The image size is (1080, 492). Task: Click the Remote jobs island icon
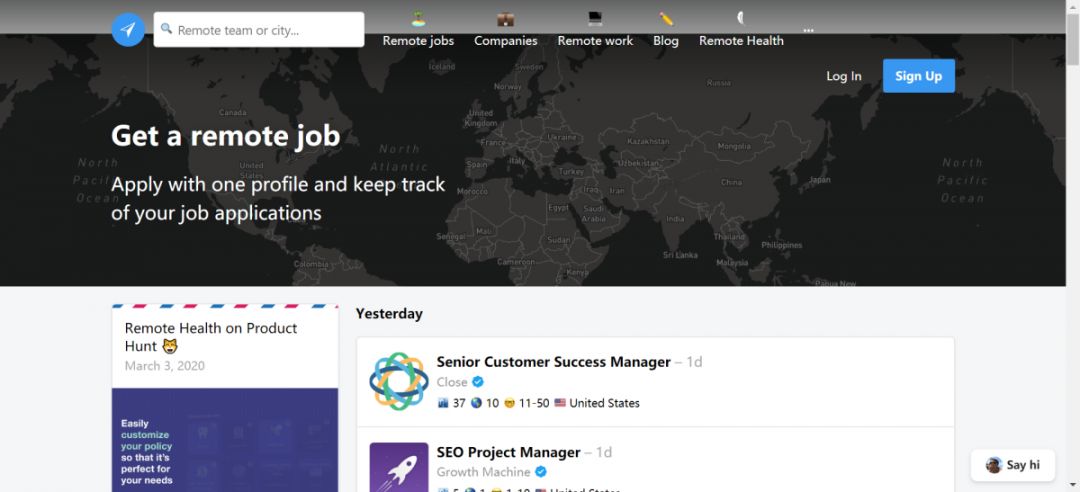click(x=418, y=19)
